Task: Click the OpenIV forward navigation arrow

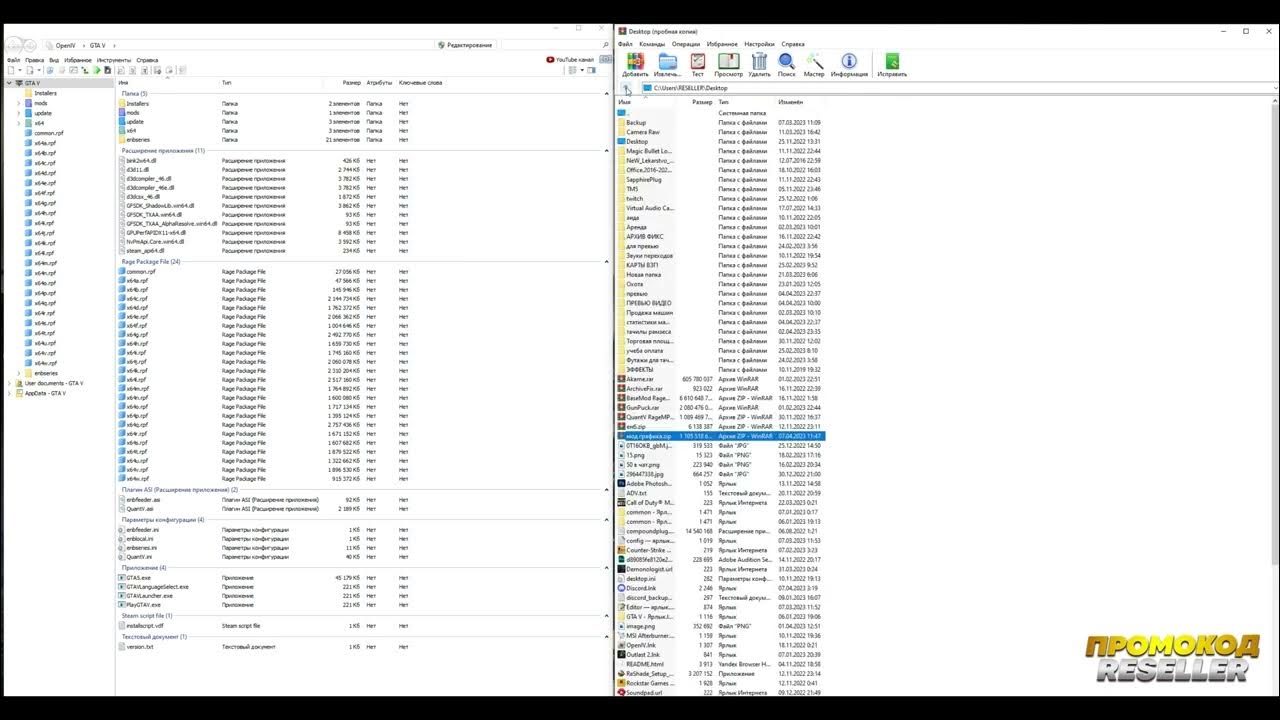Action: coord(32,46)
